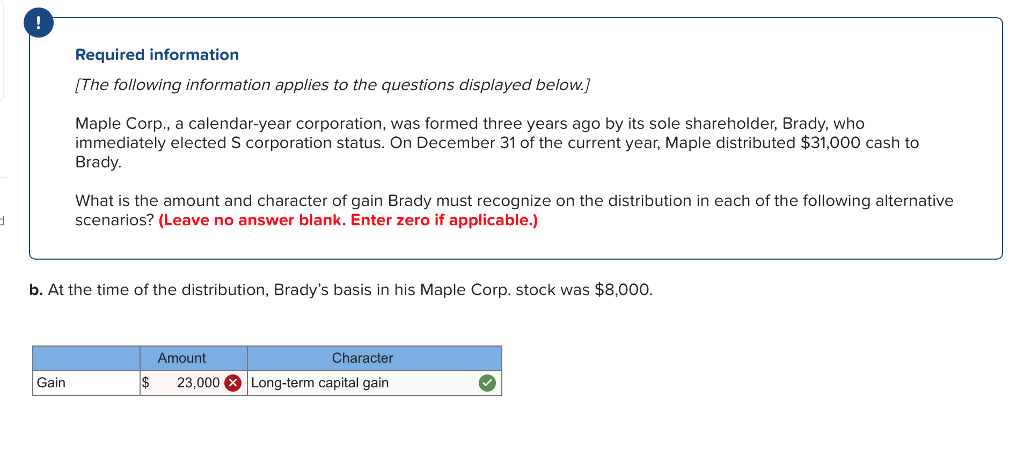Click the partial sidebar tab at left edge
1024x456 pixels.
tap(3, 219)
